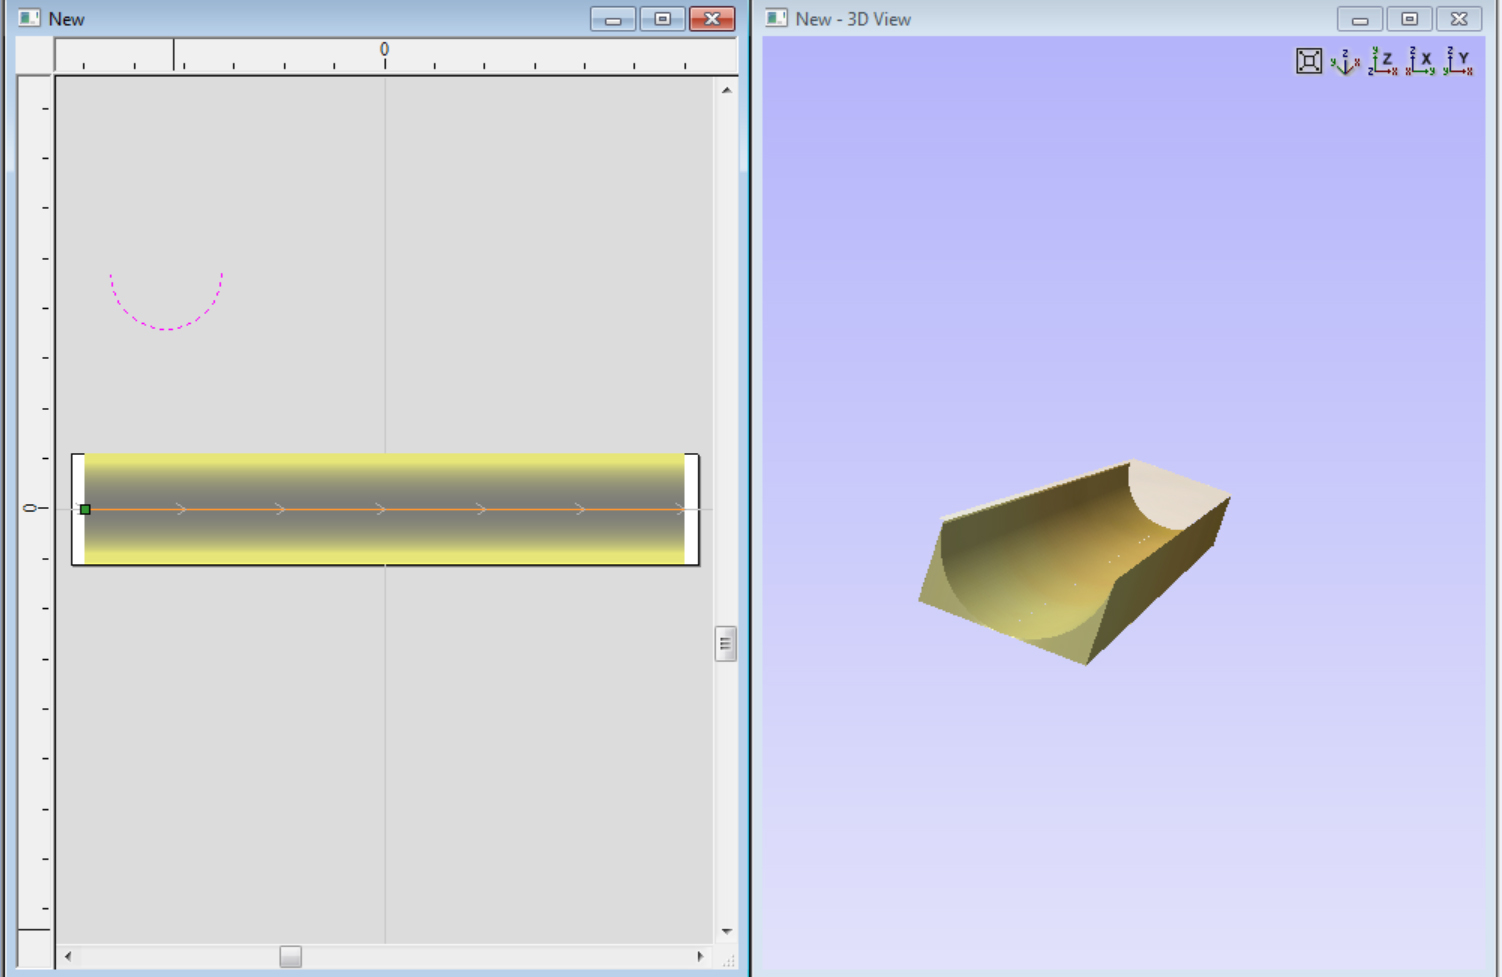Click the horizontal scrollbar's right arrow

[x=700, y=957]
